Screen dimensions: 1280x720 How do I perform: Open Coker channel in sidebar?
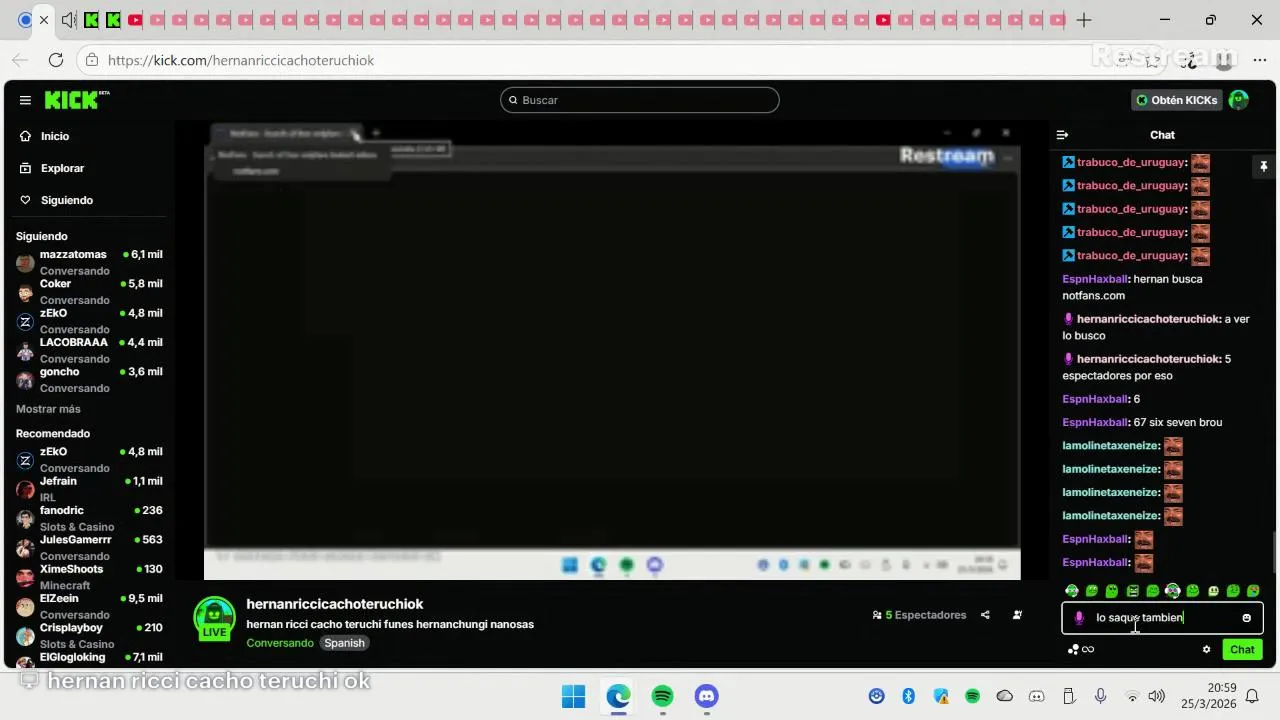tap(89, 291)
